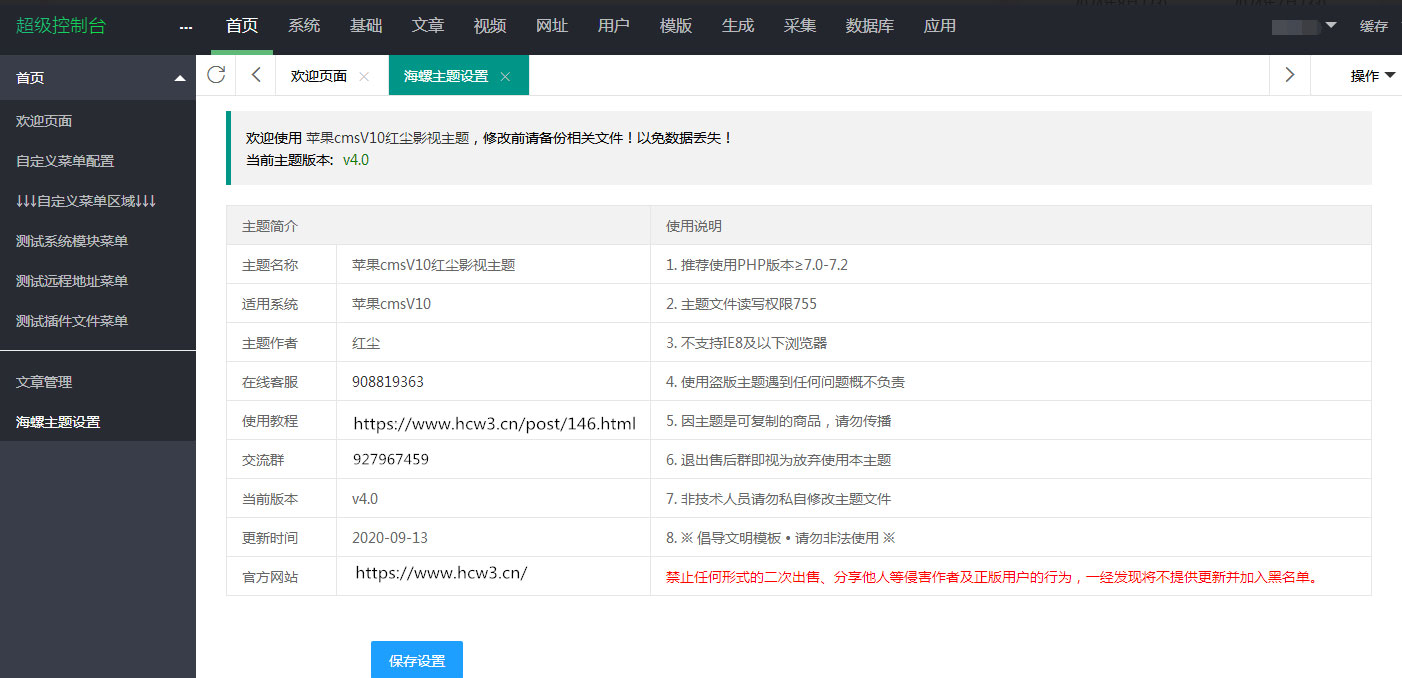Close the 欢迎页面 tab
Screen dimensions: 1402x678
point(363,75)
